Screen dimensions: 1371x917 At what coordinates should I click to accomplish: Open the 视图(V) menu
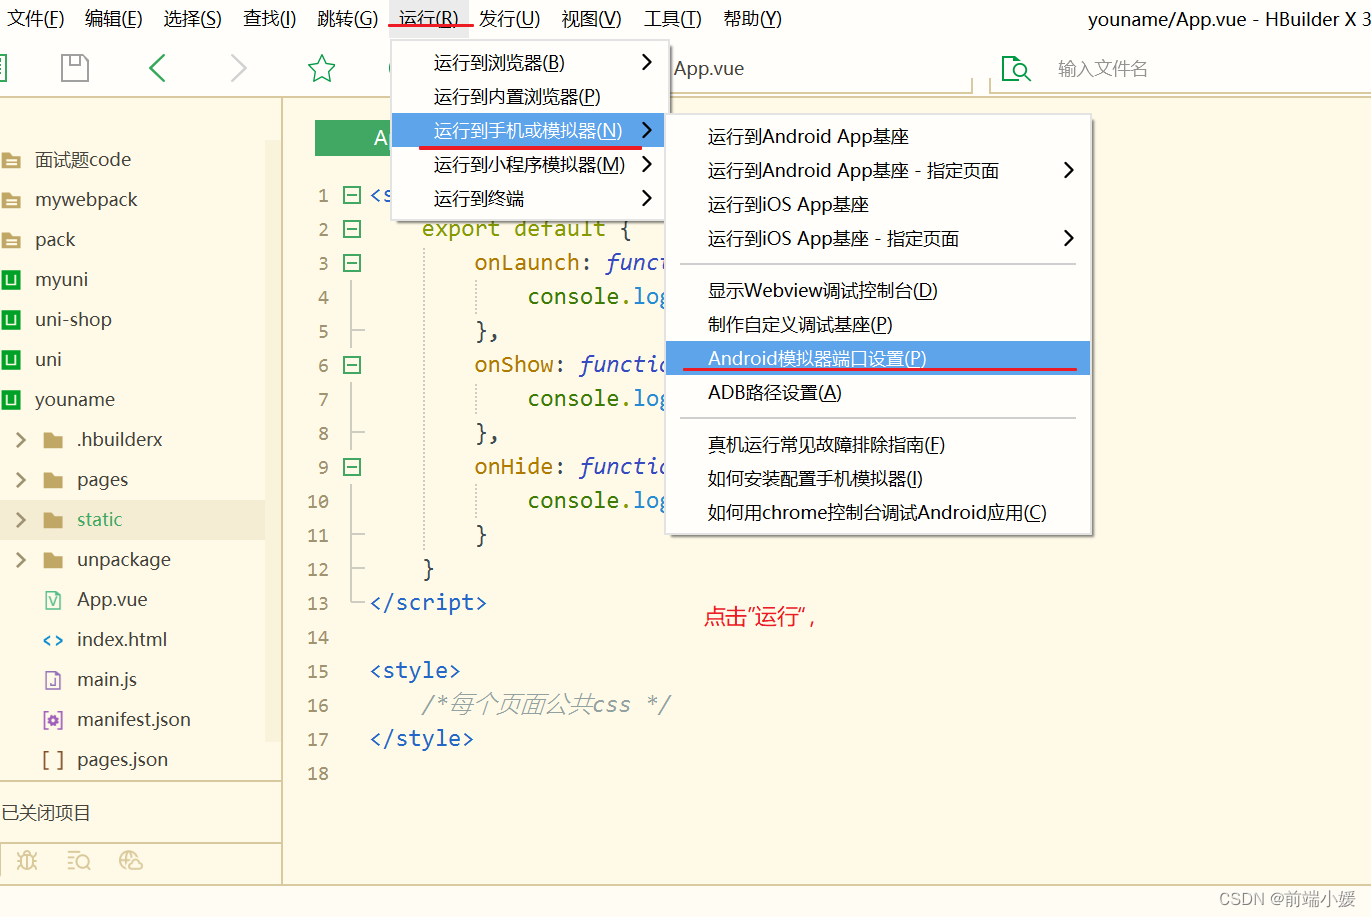[591, 19]
